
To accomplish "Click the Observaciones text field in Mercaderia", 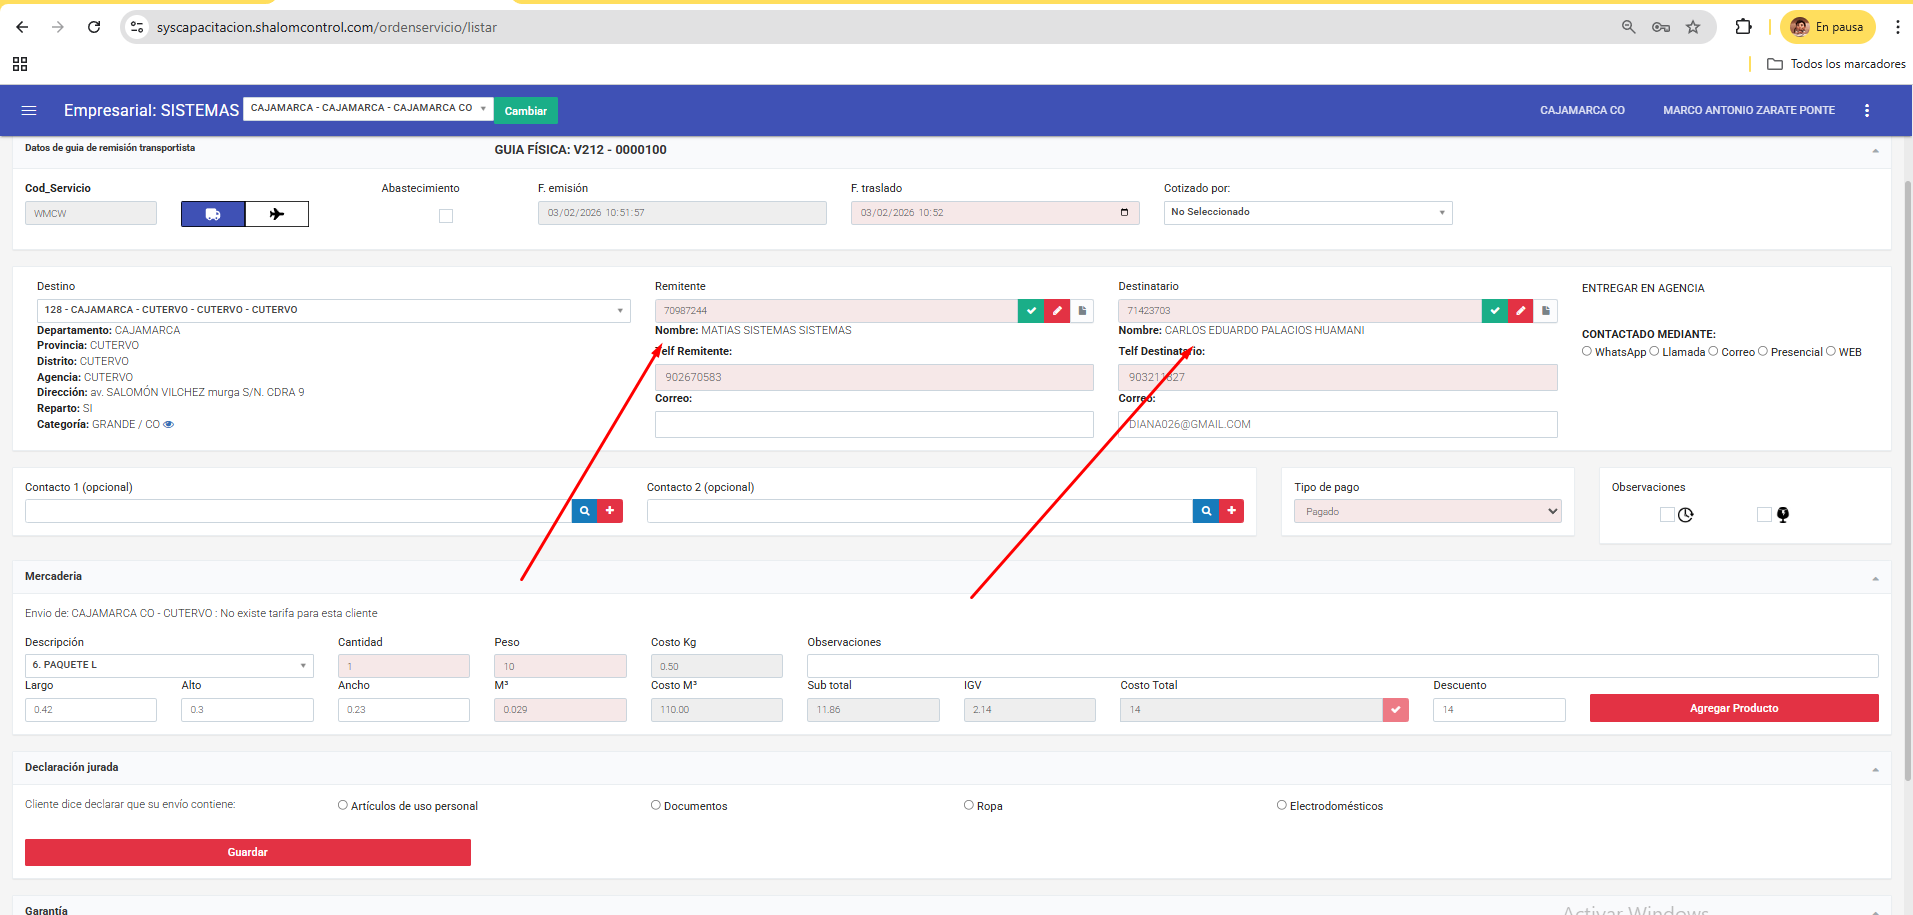I will click(x=1342, y=666).
